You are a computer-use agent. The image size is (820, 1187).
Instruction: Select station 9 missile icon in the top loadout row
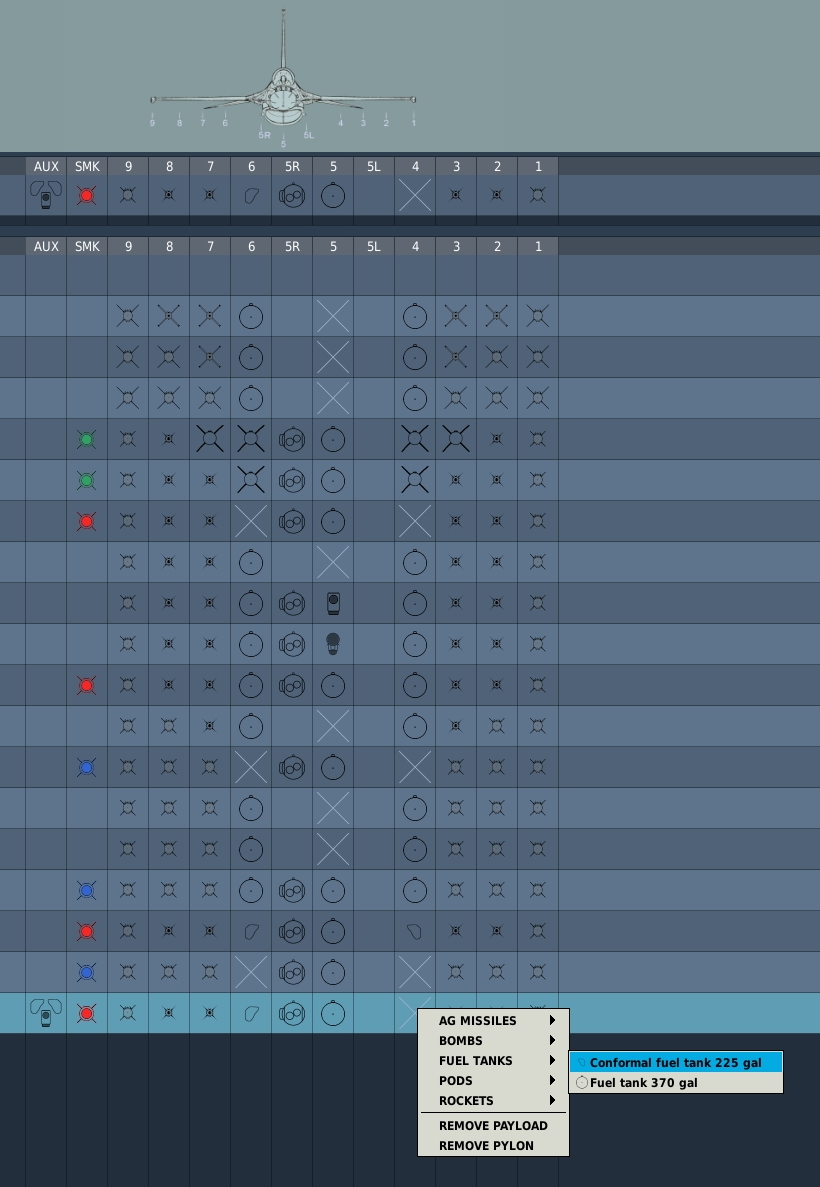tap(128, 195)
